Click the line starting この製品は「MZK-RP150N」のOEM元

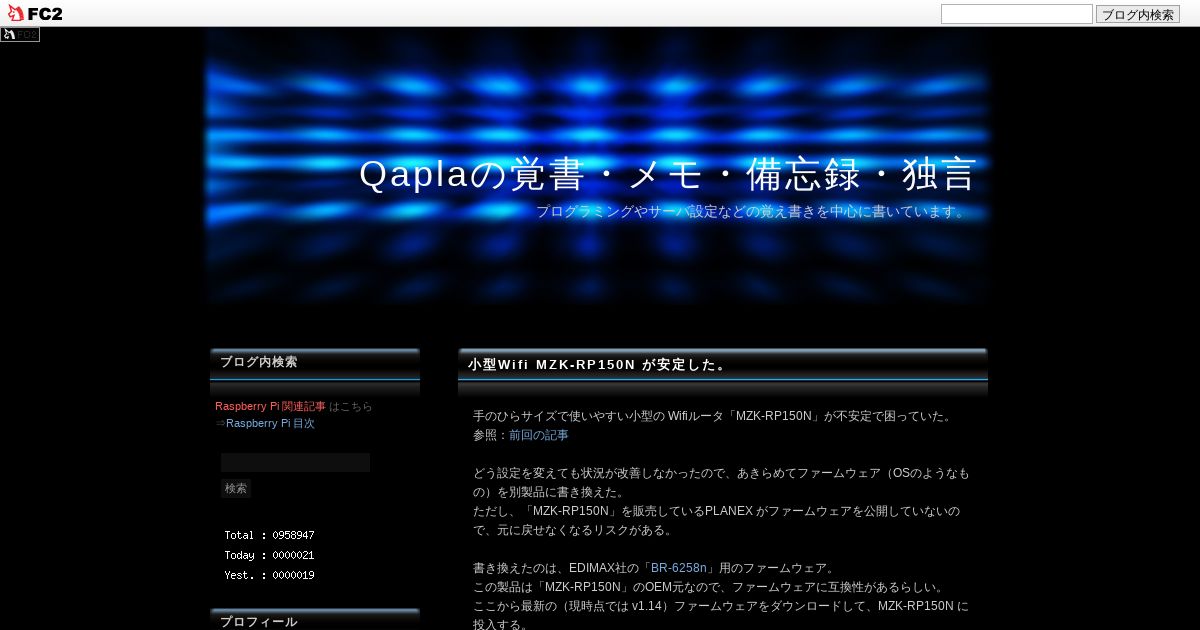pyautogui.click(x=708, y=587)
